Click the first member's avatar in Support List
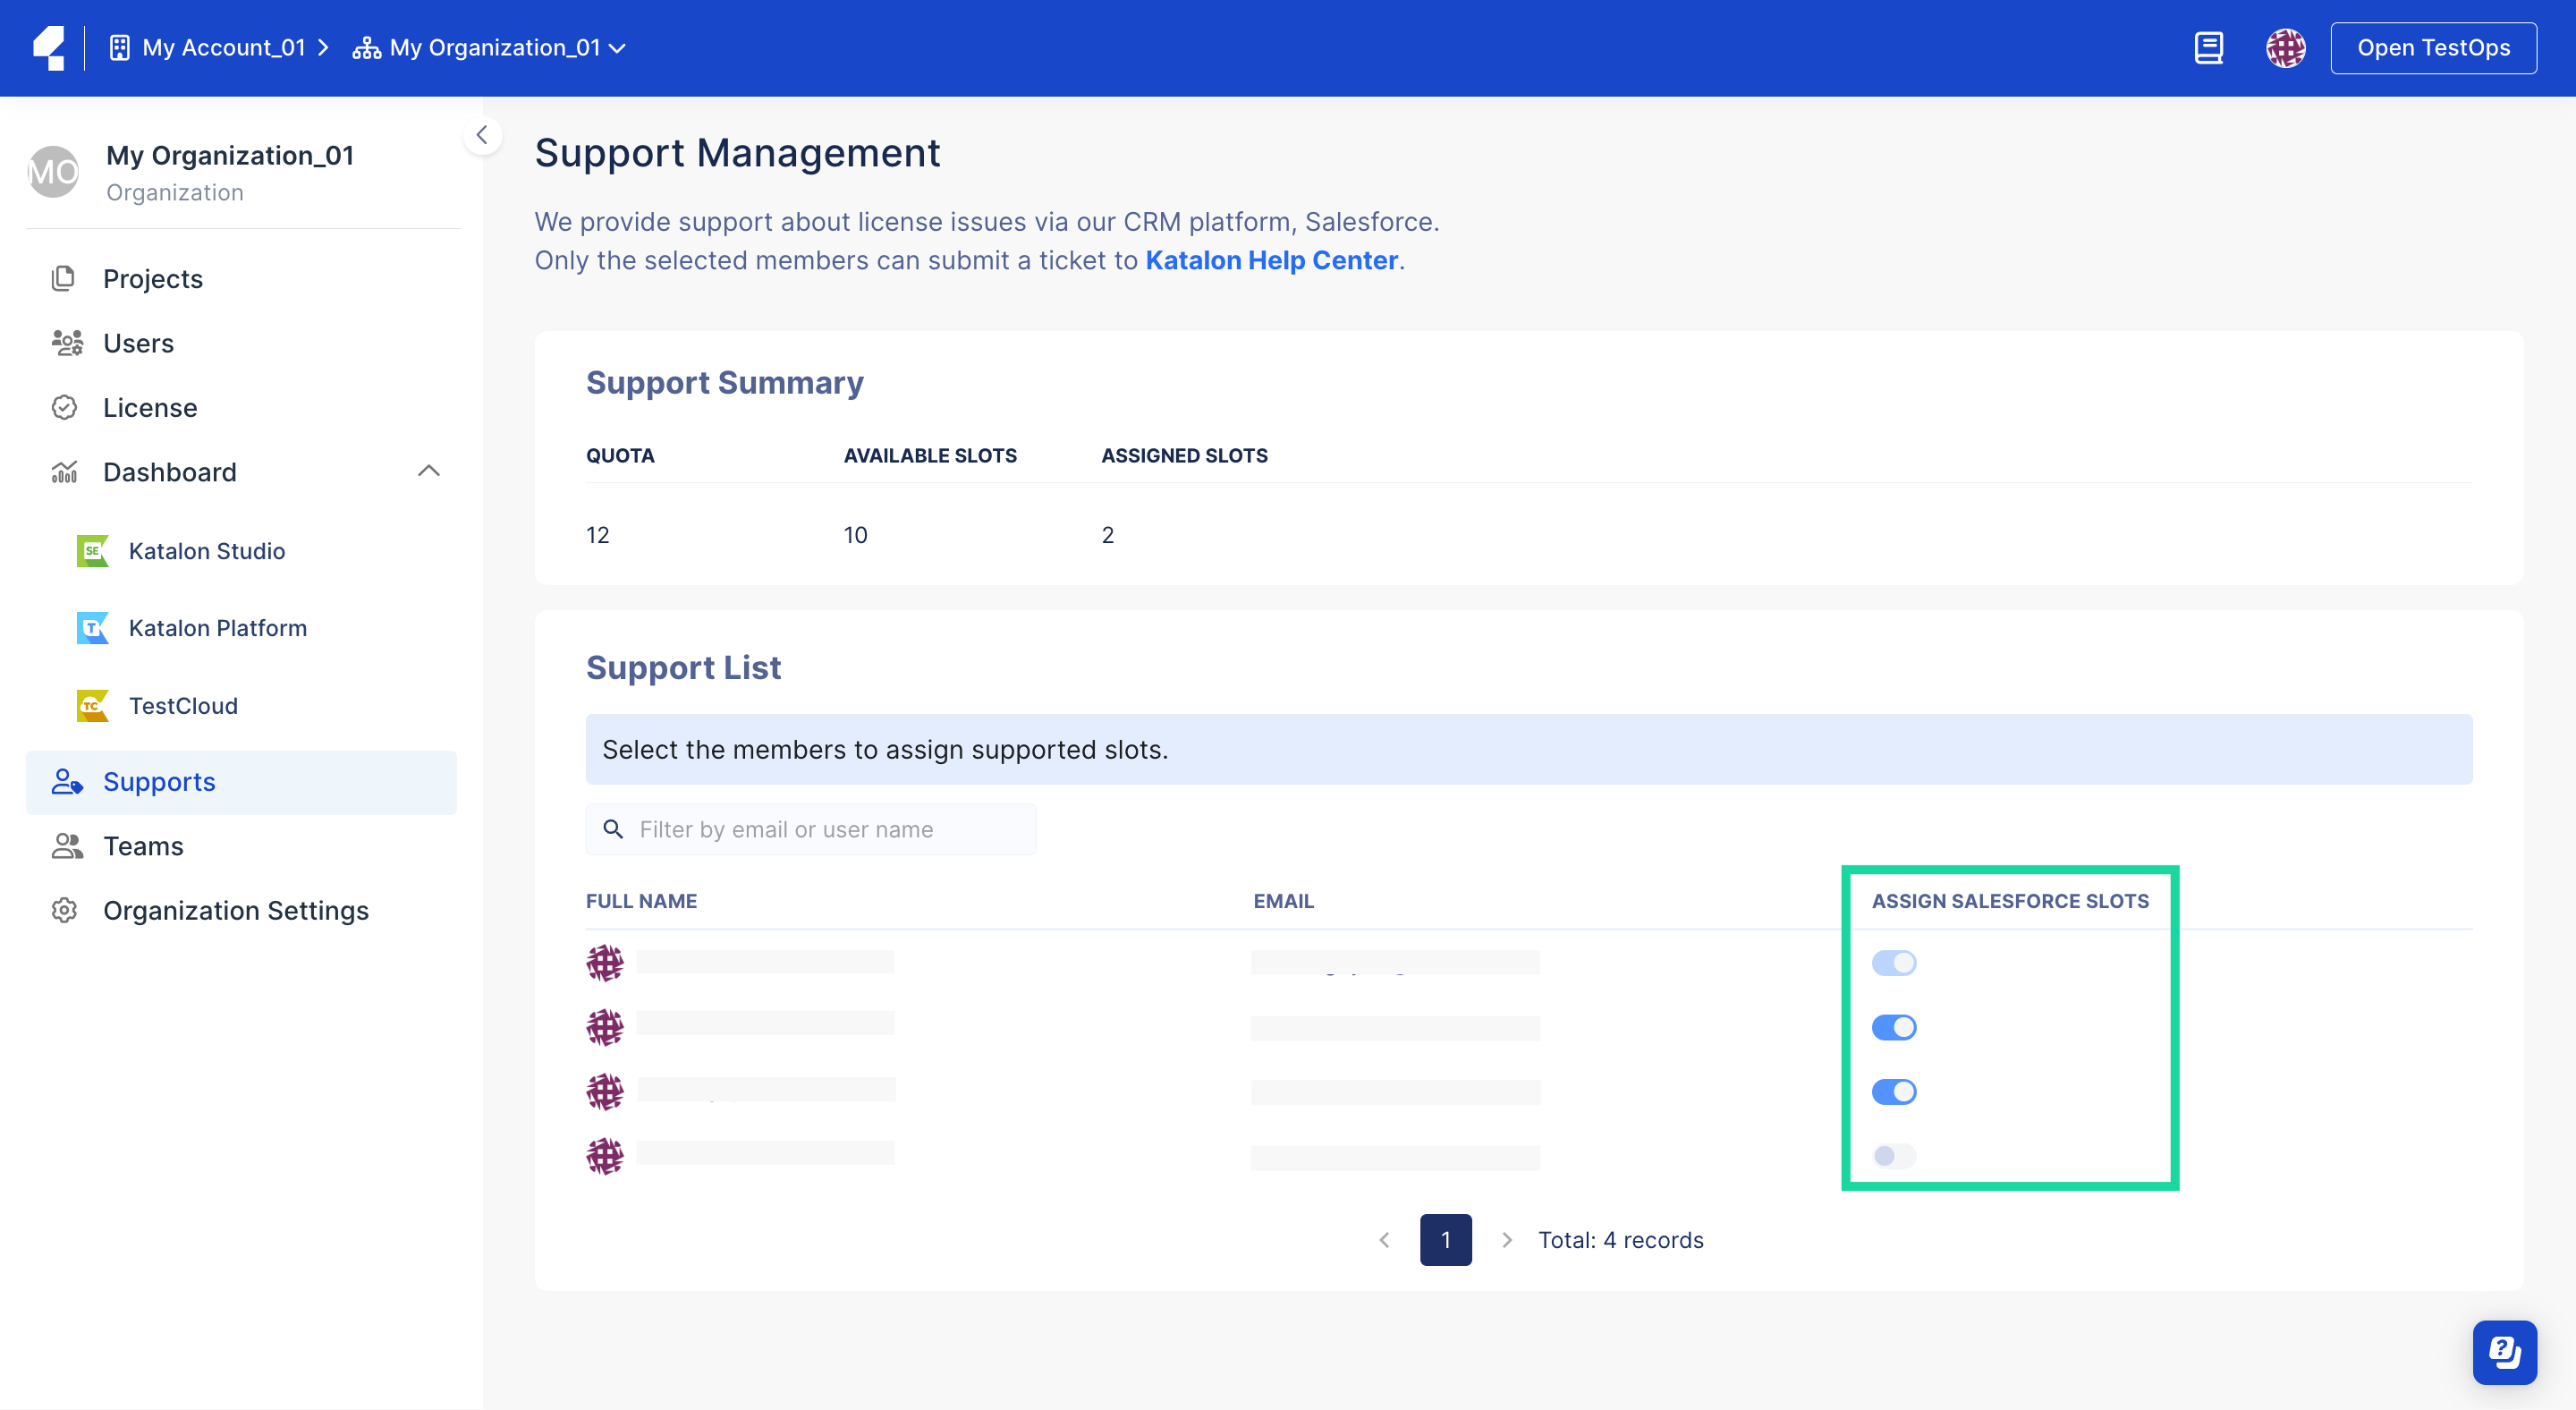The width and height of the screenshot is (2576, 1410). tap(604, 963)
